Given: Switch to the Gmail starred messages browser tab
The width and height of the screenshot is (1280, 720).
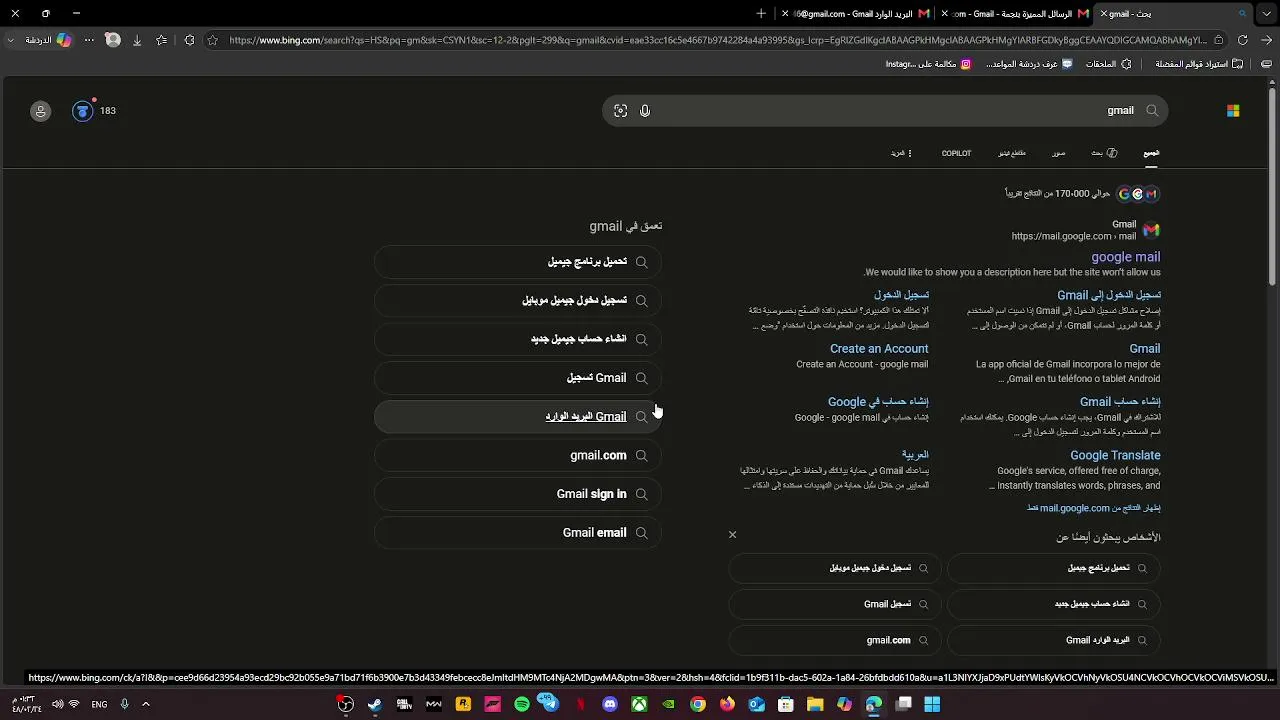Looking at the screenshot, I should (x=1015, y=14).
